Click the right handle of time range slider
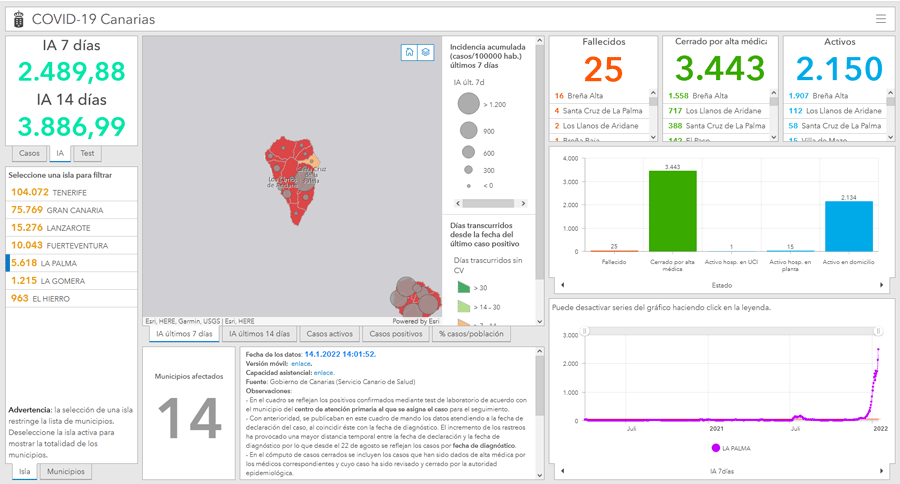 878,331
